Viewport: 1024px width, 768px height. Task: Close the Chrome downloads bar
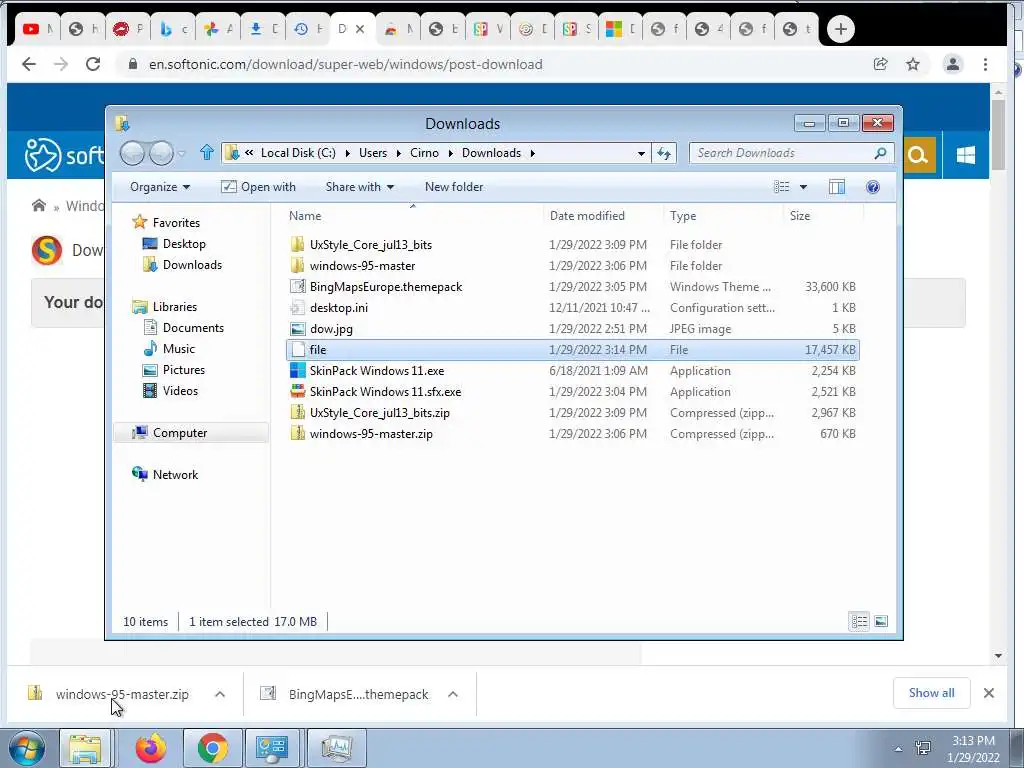(989, 694)
